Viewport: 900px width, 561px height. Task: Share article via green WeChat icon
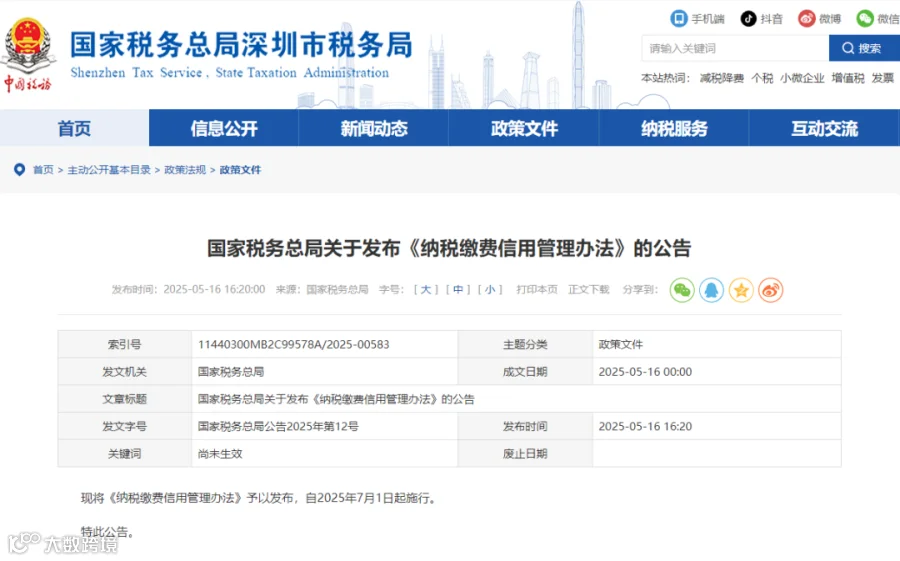click(682, 290)
